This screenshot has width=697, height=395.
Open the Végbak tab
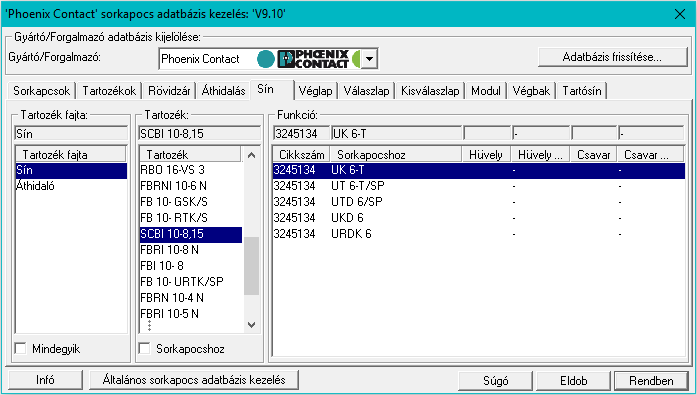[x=531, y=91]
